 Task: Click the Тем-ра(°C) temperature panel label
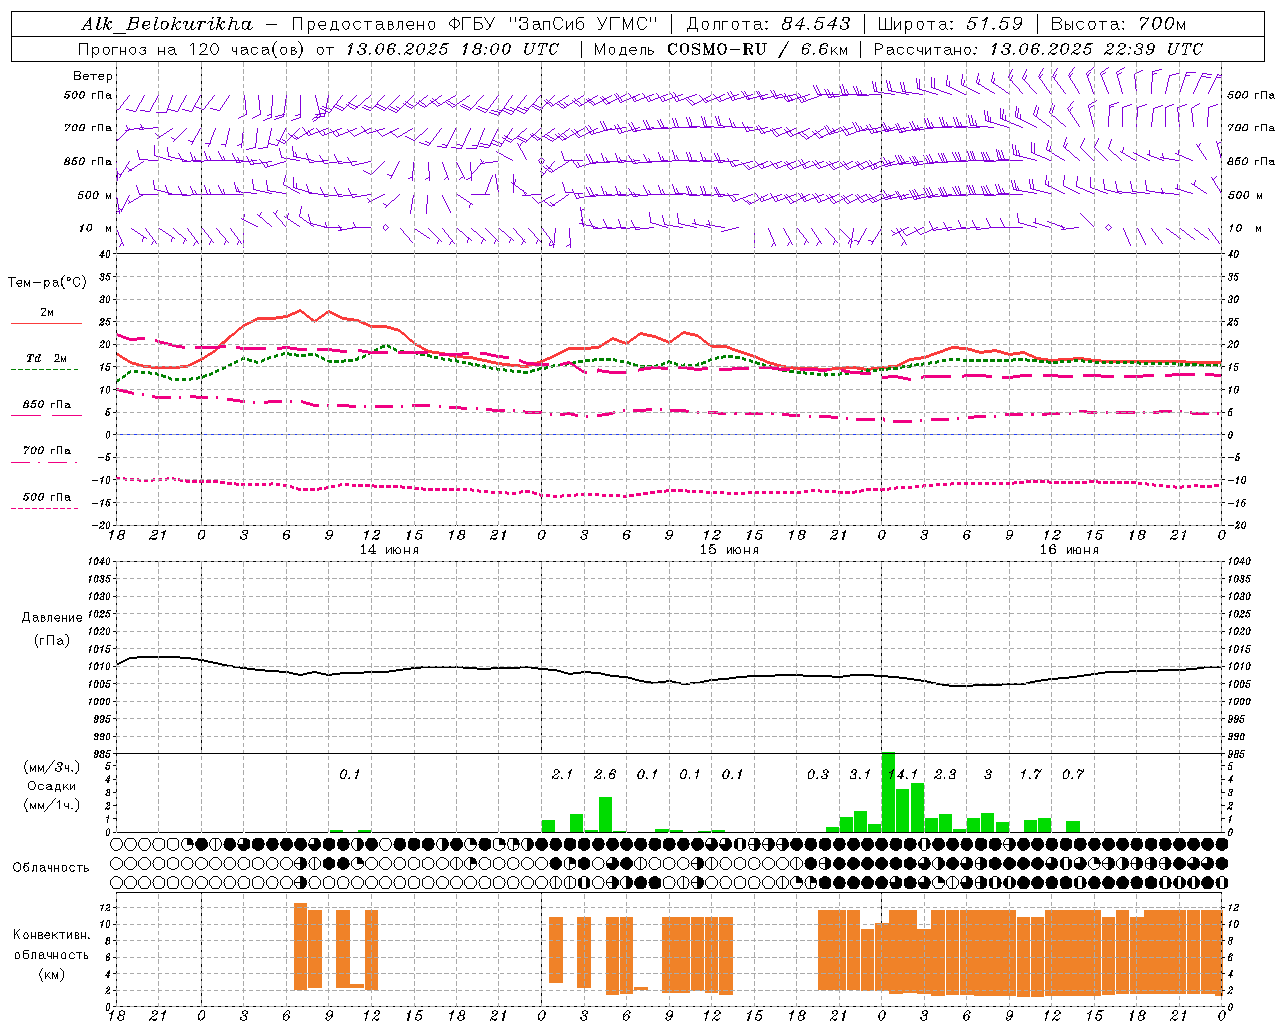[x=47, y=283]
